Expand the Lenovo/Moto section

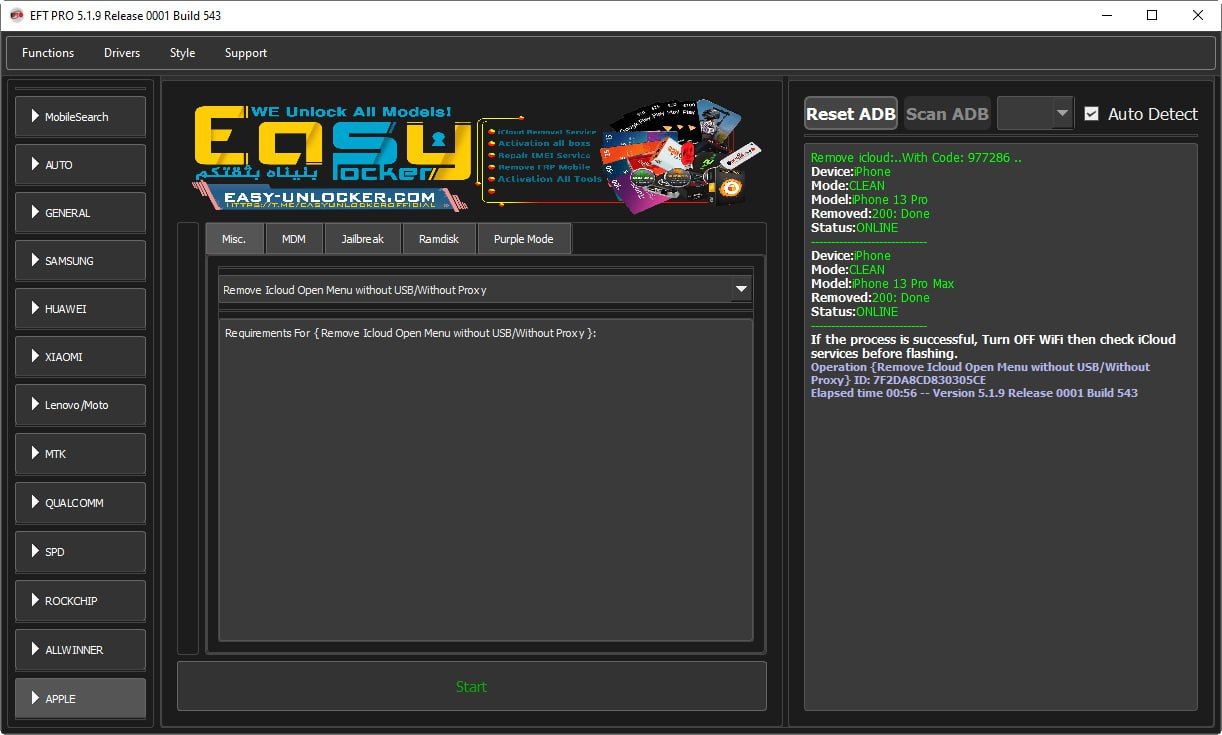click(80, 405)
